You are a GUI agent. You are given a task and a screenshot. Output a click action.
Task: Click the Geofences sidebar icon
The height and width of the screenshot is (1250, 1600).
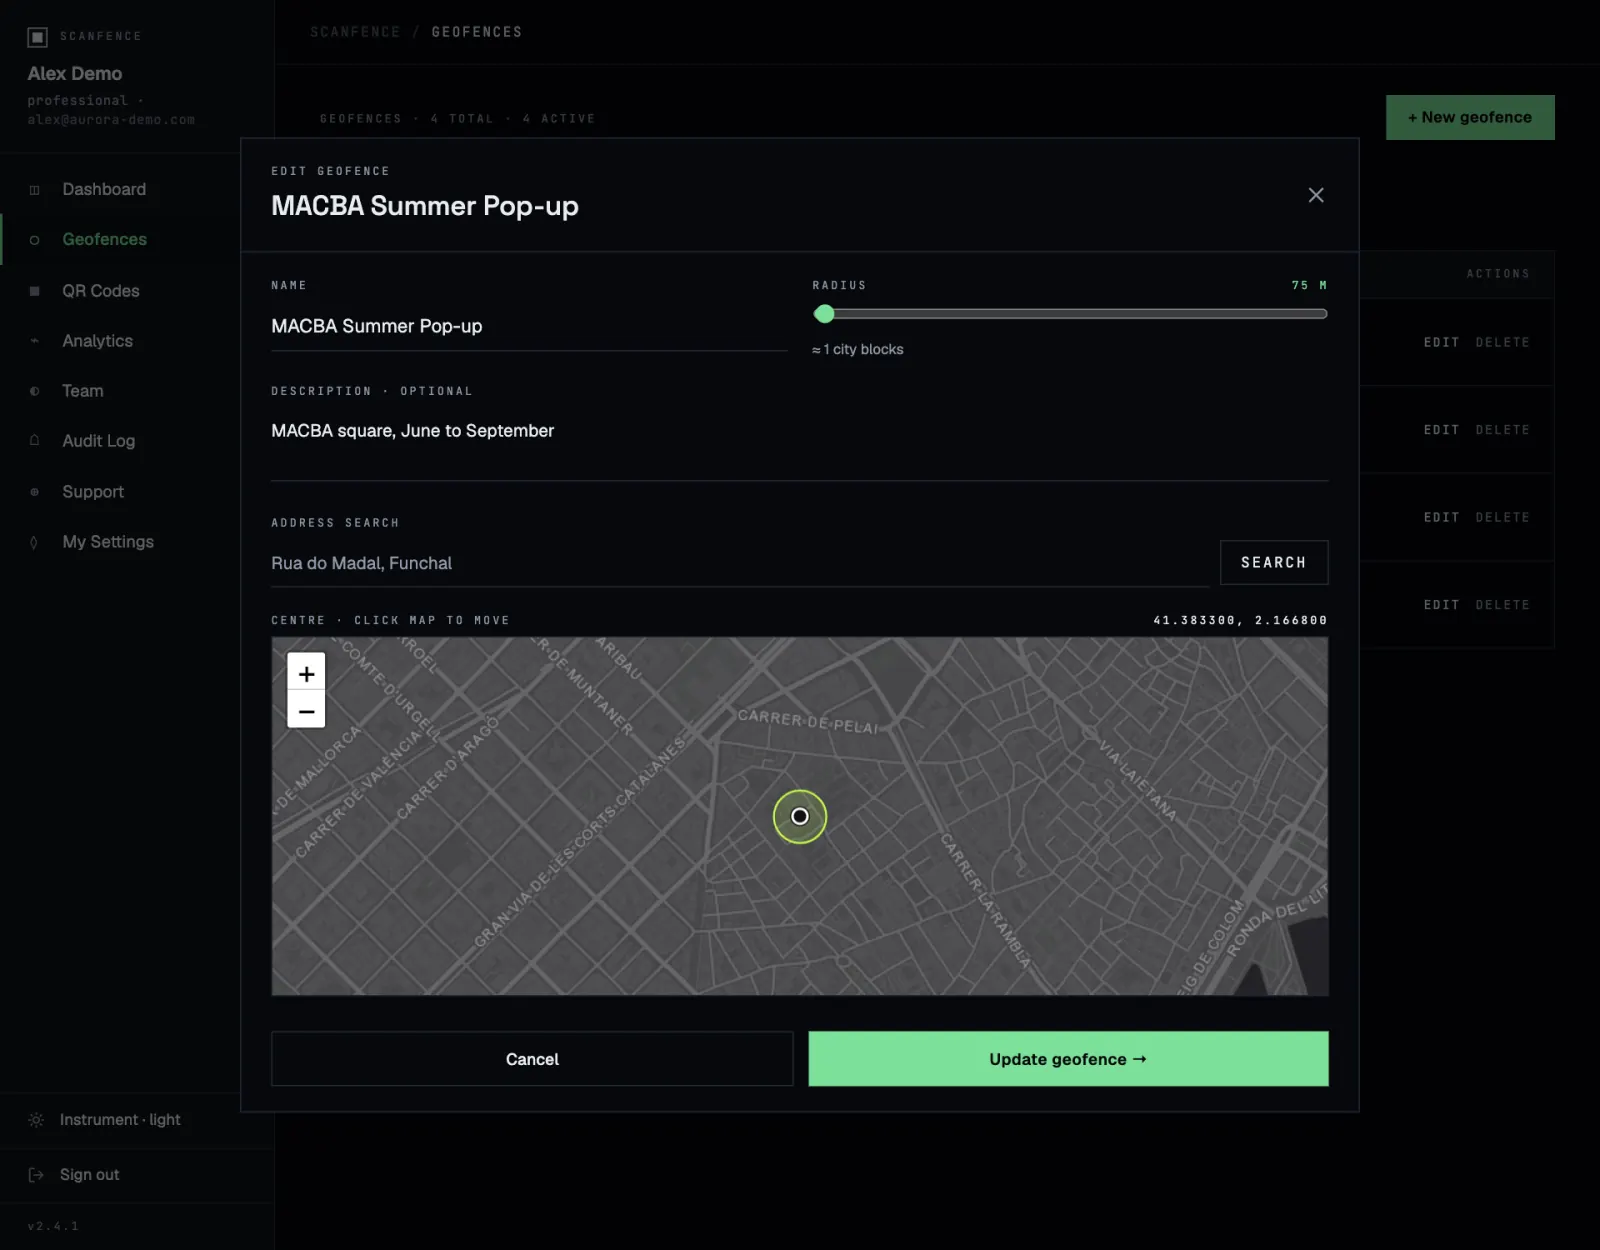point(35,240)
